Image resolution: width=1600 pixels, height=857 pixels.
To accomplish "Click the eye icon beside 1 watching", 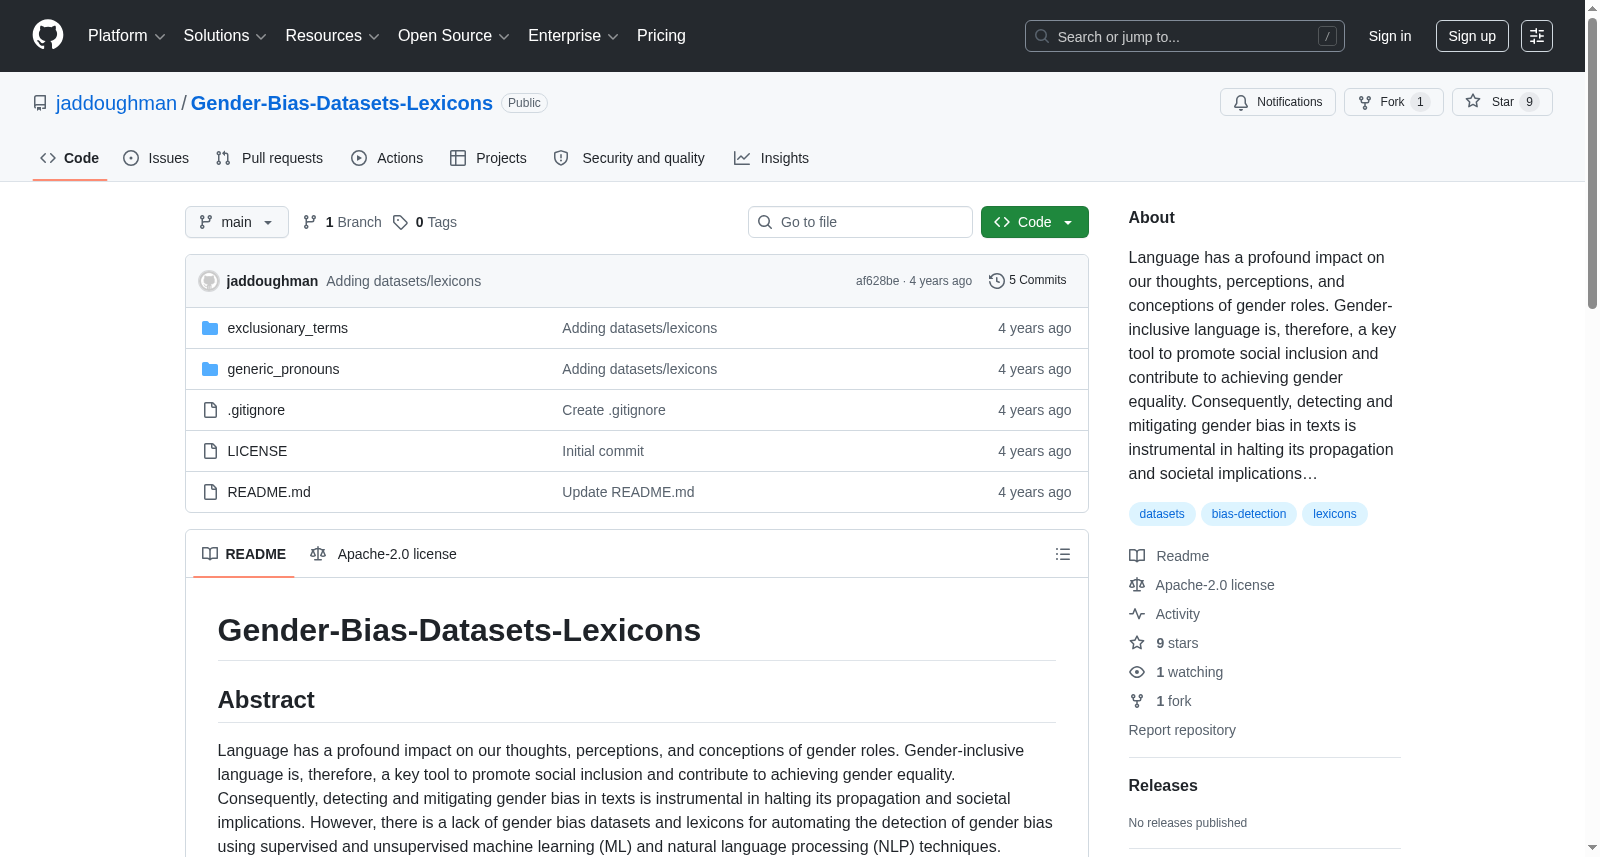I will pos(1137,672).
